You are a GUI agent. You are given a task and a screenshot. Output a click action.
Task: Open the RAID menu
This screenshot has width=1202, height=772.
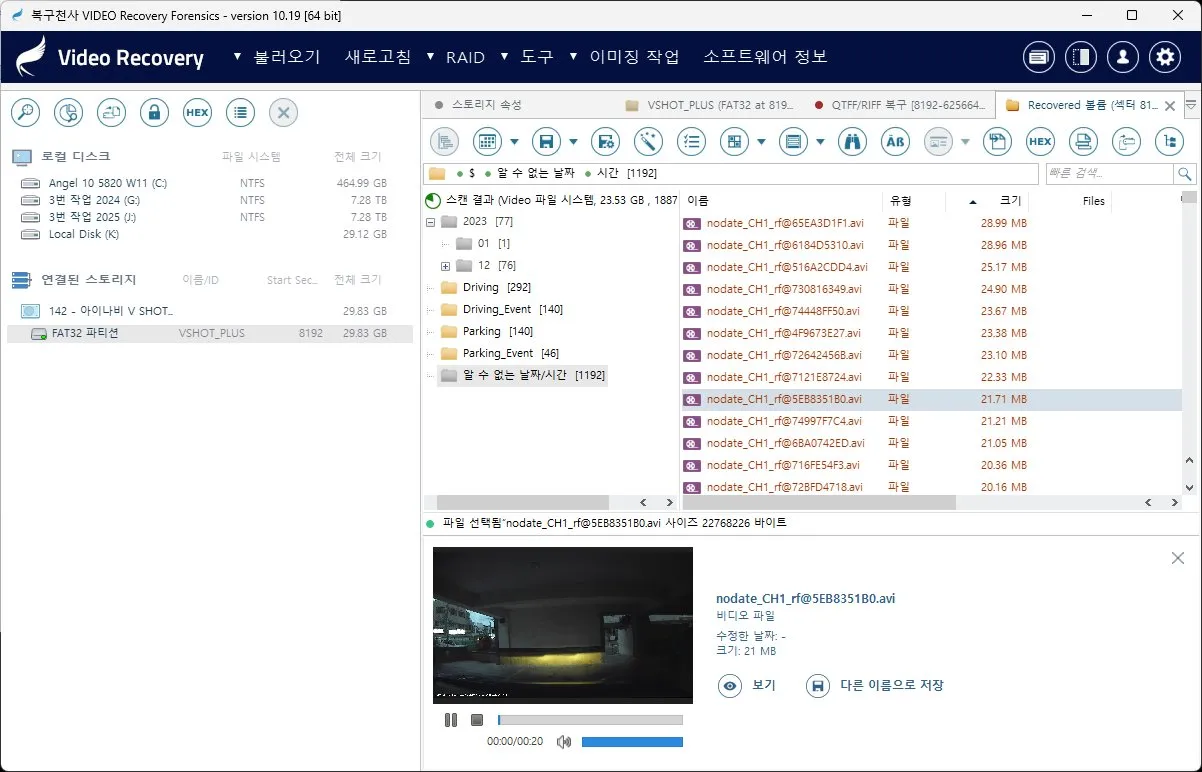pos(465,57)
